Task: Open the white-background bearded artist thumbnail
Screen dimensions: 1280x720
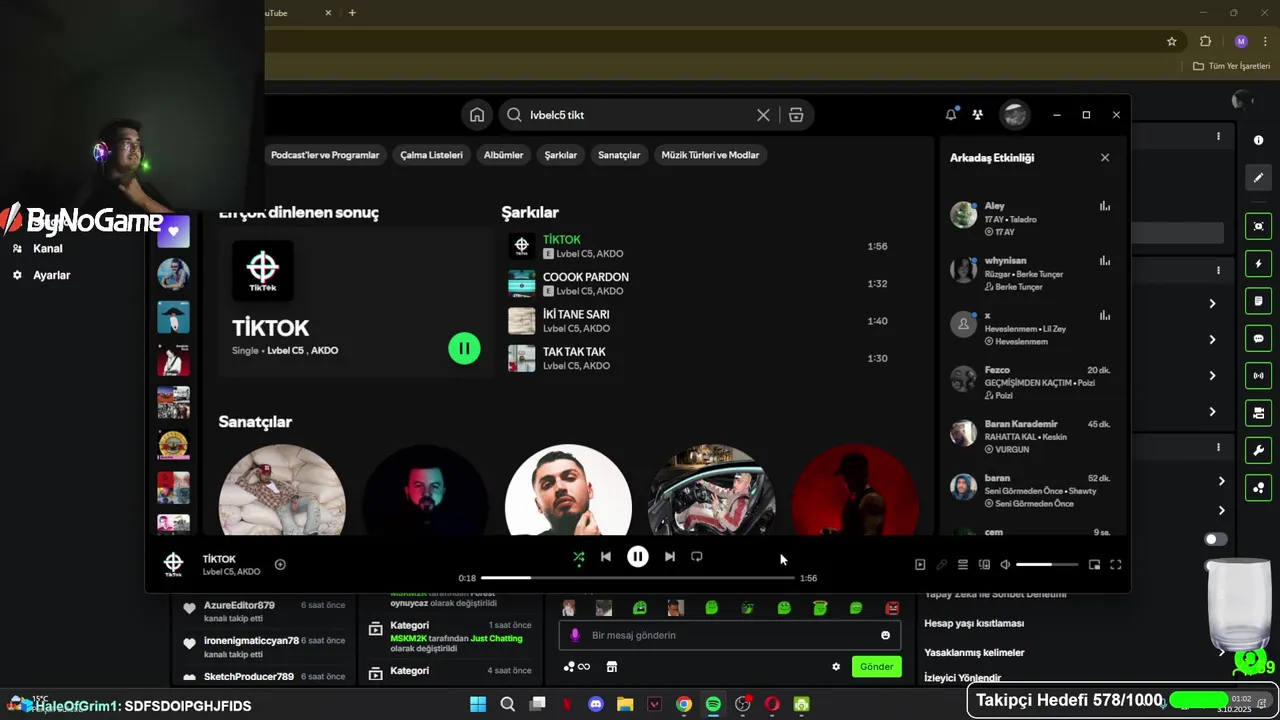Action: [x=568, y=490]
